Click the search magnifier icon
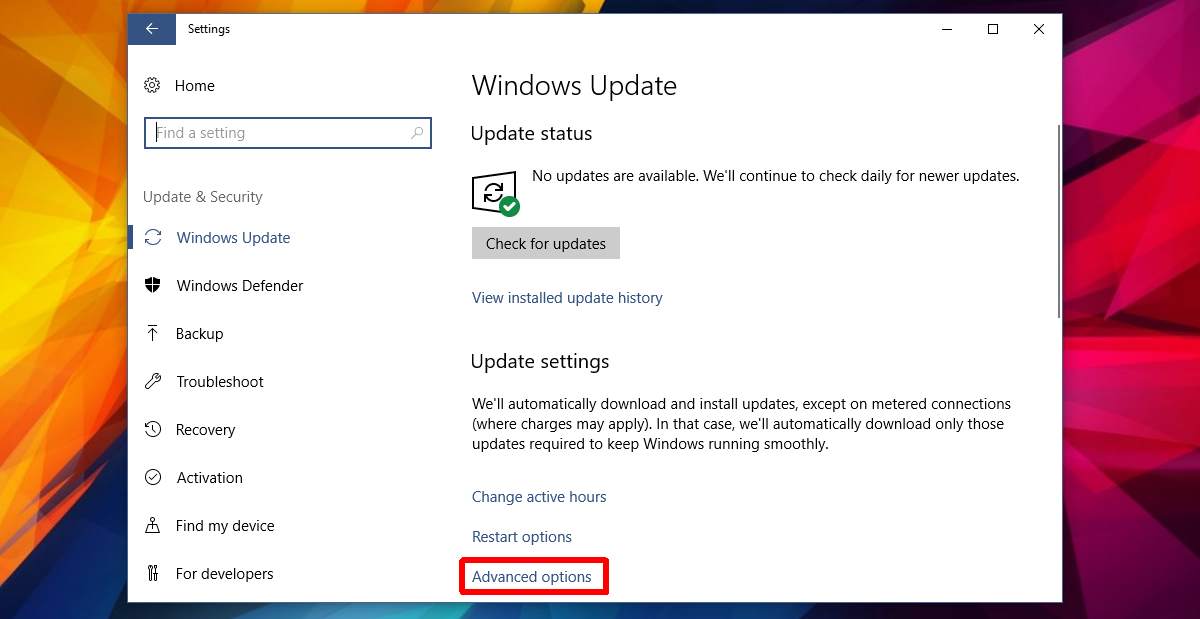Viewport: 1200px width, 619px height. coord(417,133)
